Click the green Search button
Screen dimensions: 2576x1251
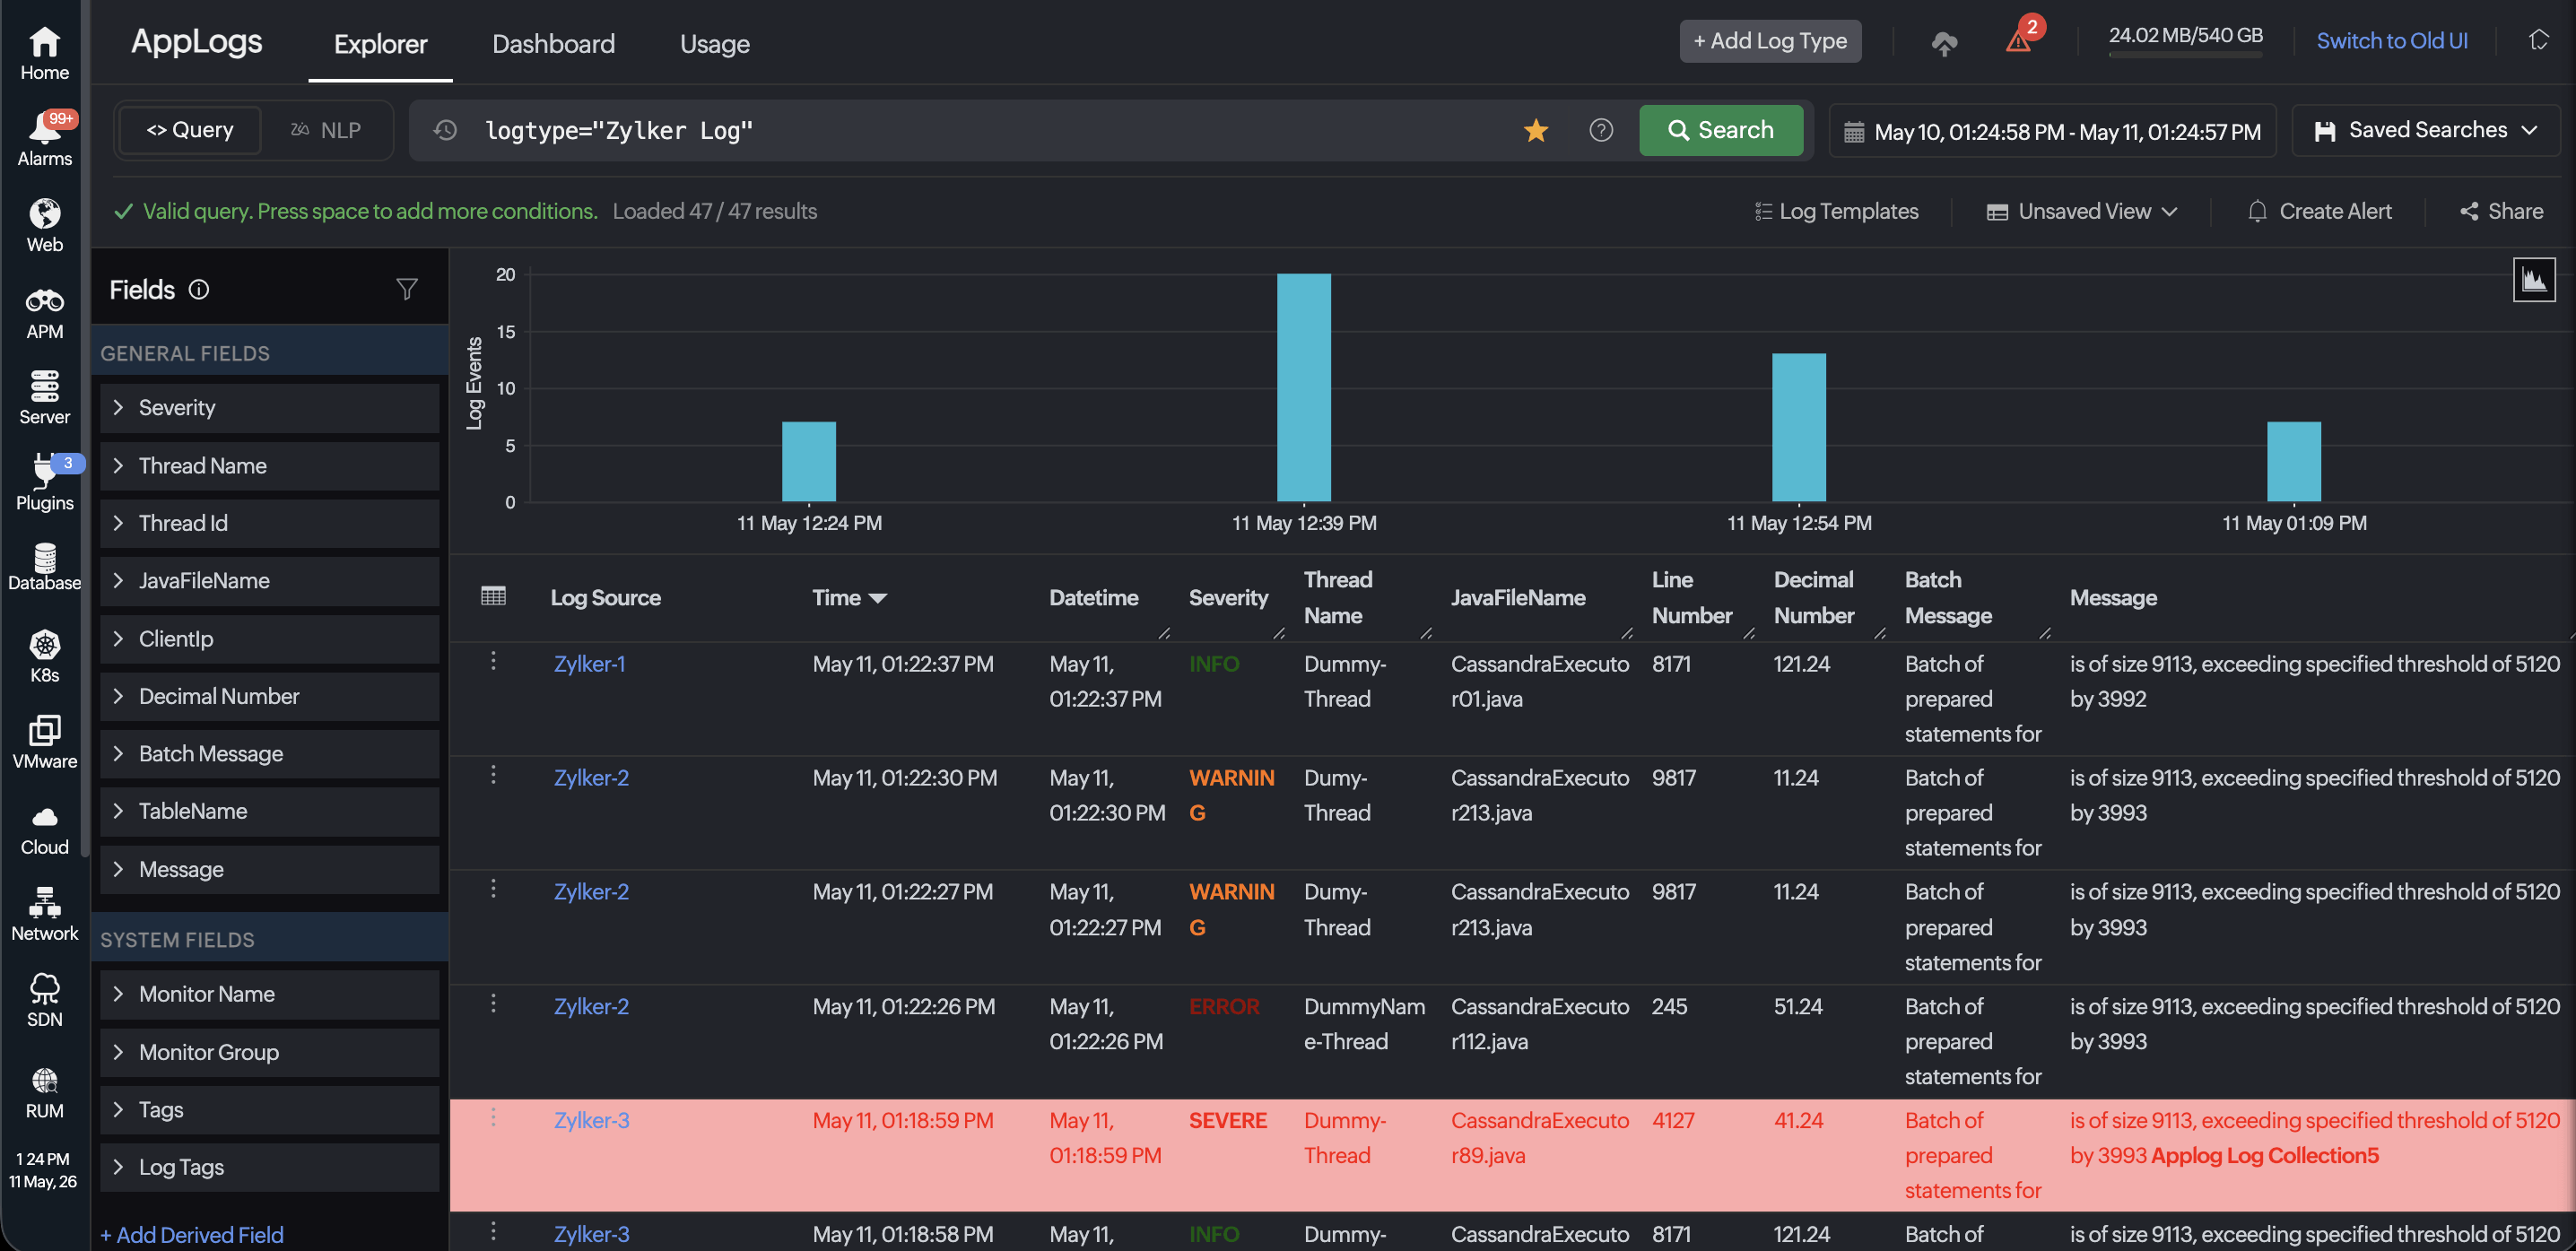[x=1721, y=130]
